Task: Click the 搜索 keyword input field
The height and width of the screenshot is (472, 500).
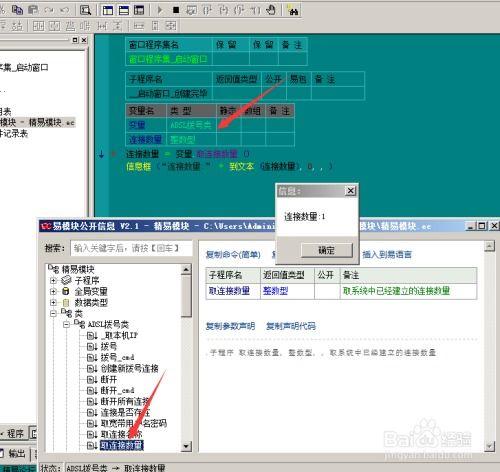Action: [131, 248]
